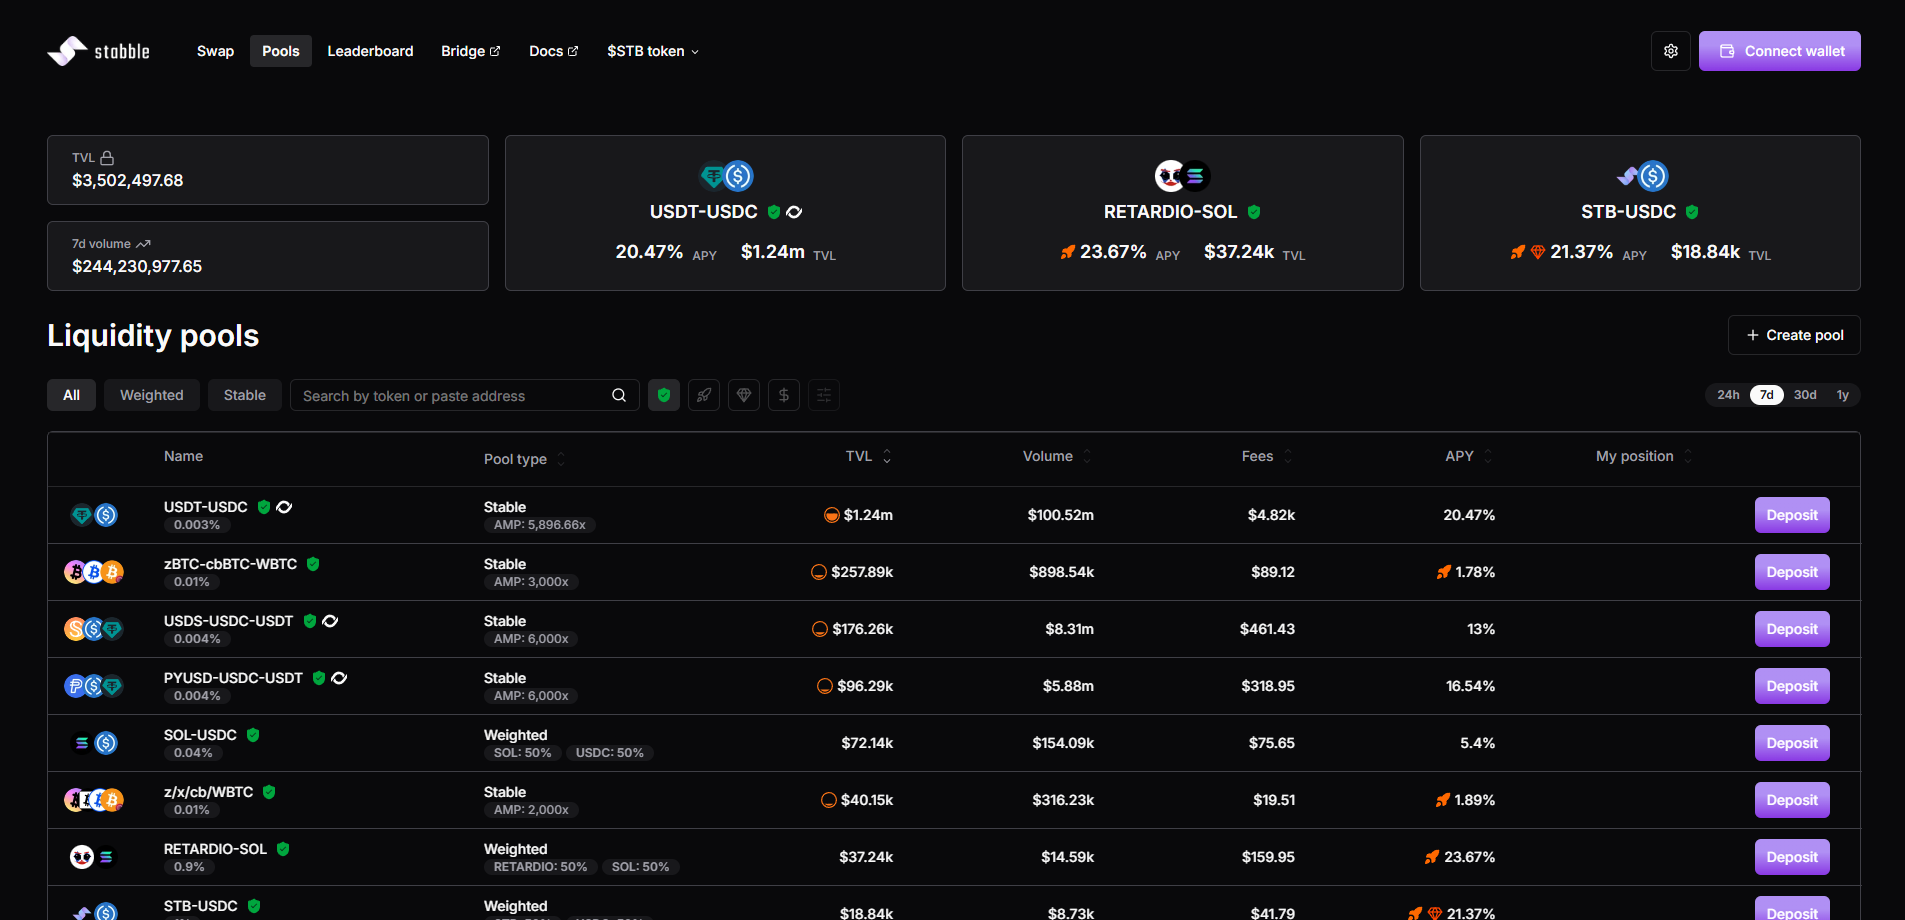
Task: Open the sliders filter options icon
Action: click(x=824, y=395)
